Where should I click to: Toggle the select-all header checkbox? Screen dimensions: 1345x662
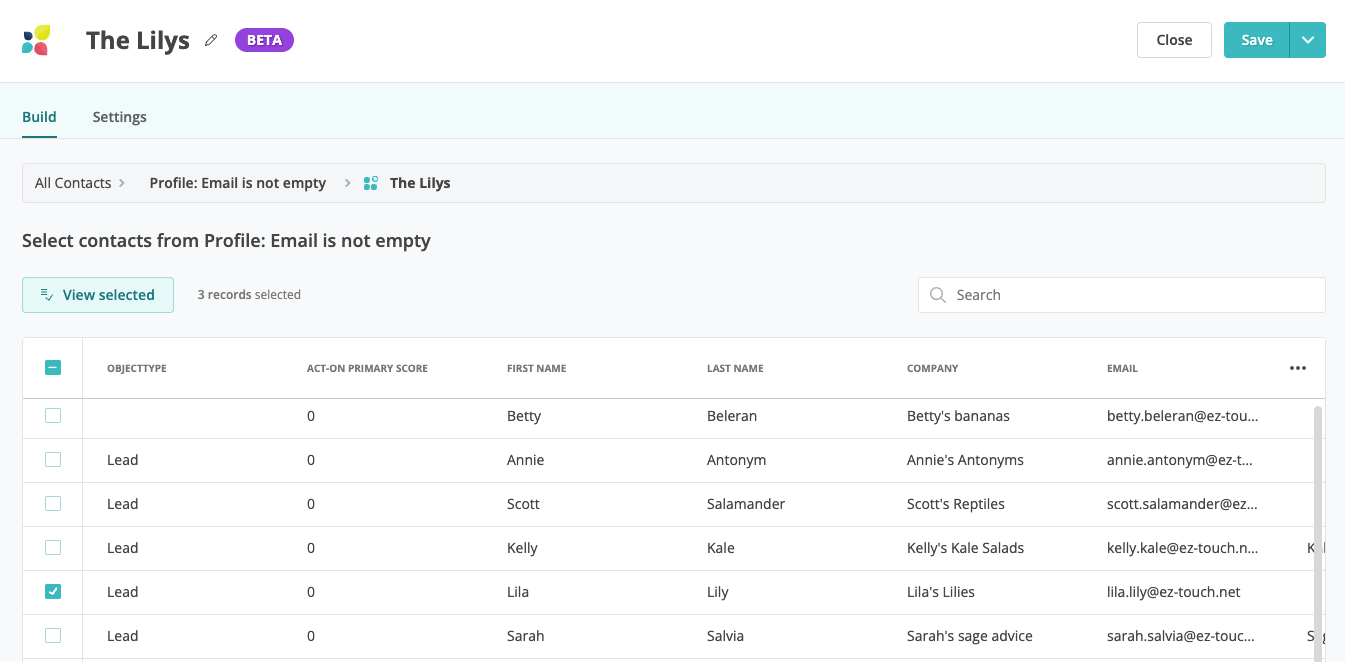53,368
